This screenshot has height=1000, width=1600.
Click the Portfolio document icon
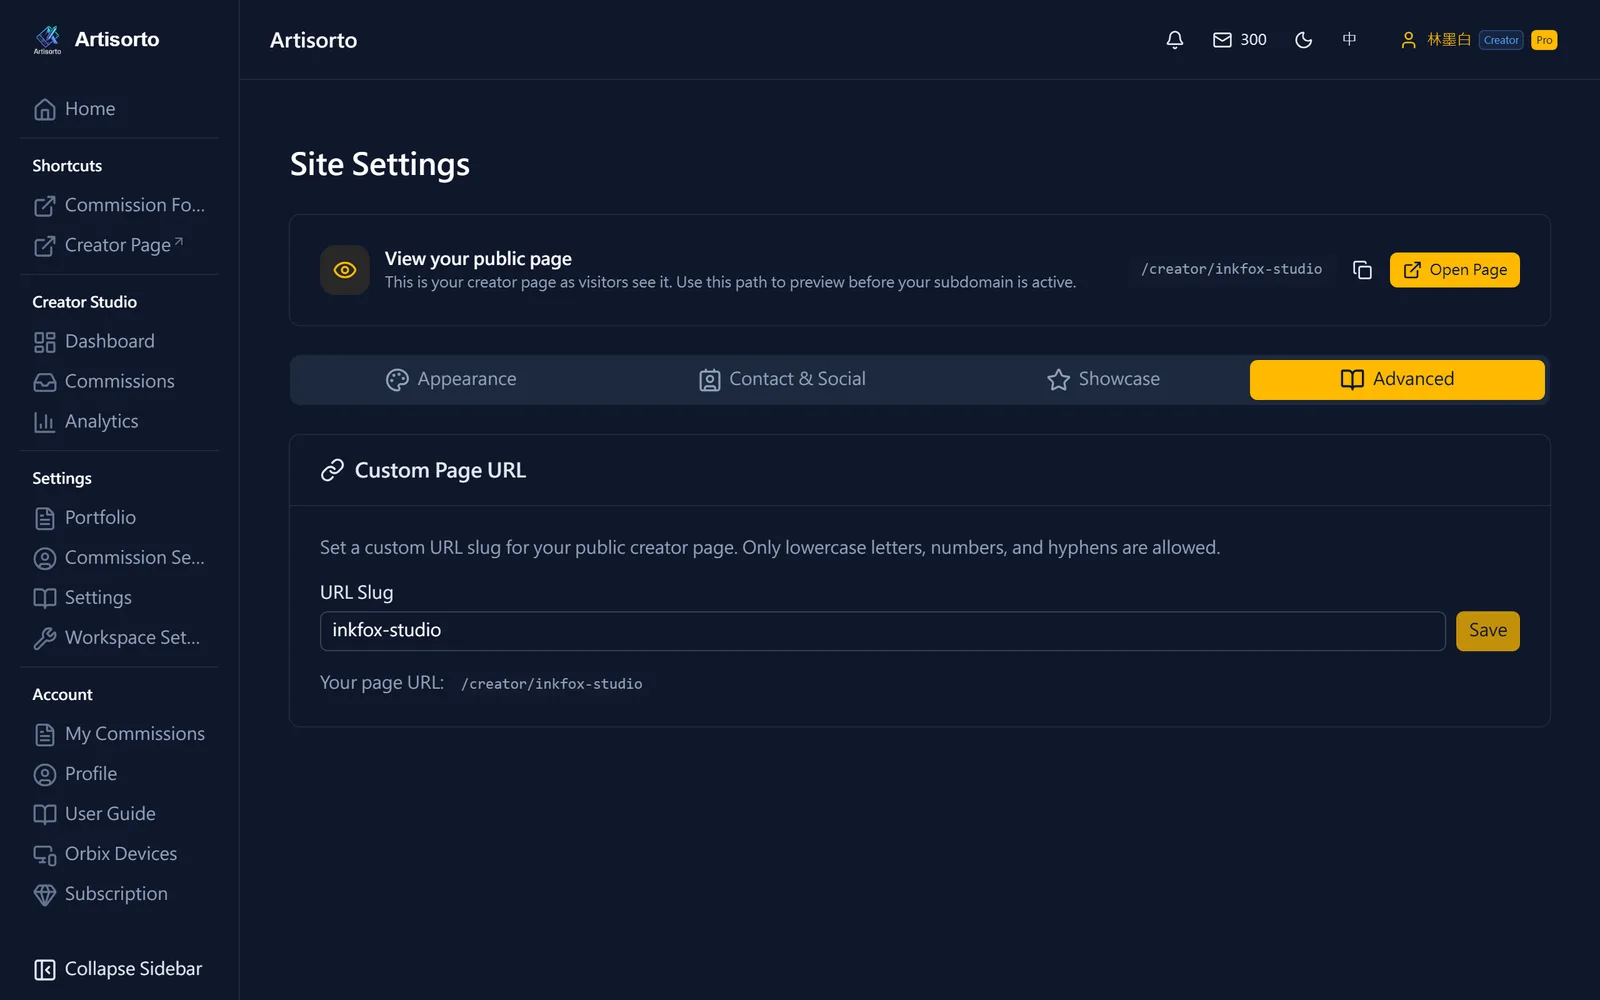45,518
